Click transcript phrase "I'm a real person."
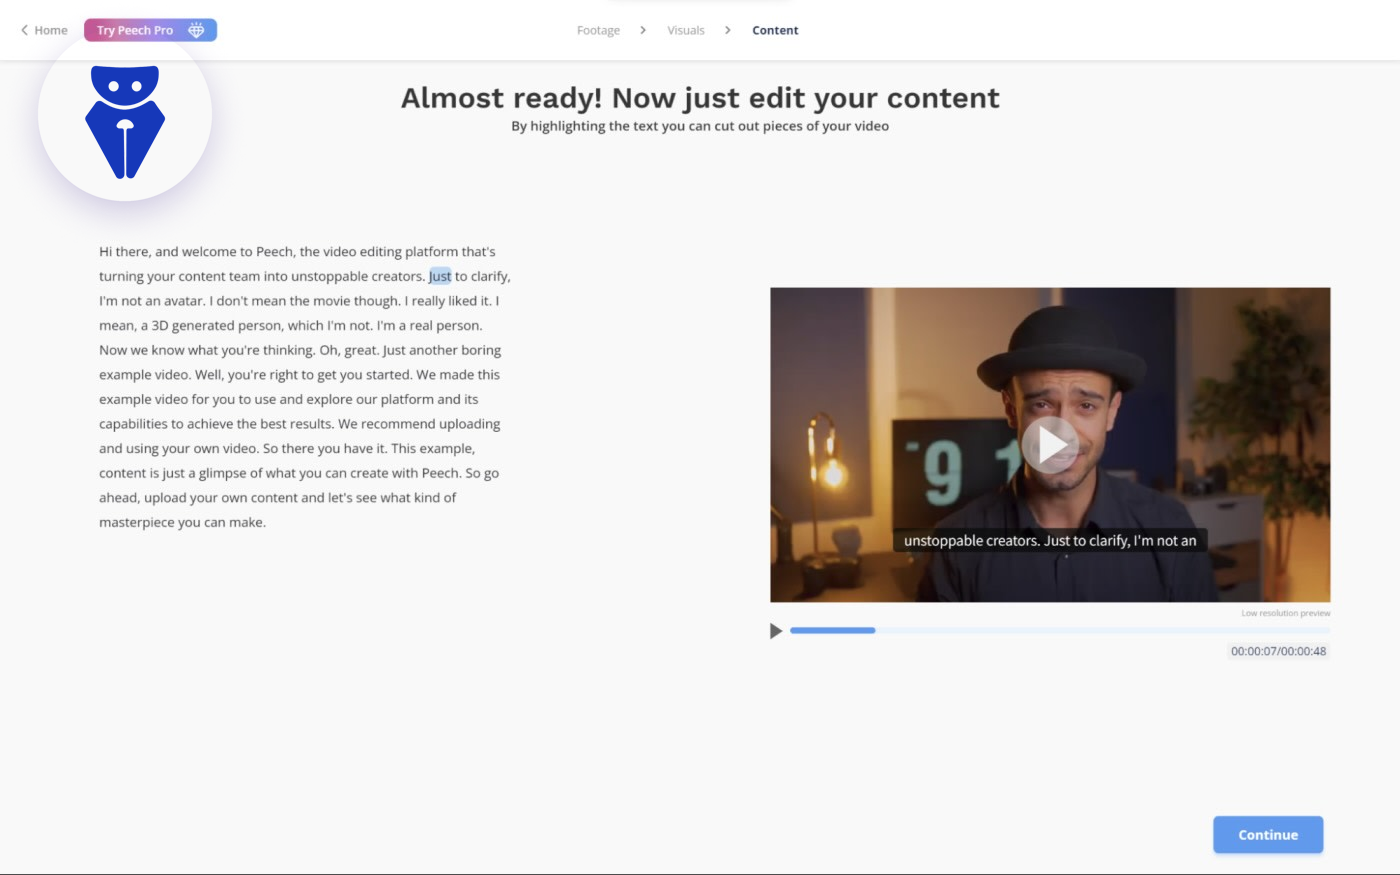 (429, 326)
